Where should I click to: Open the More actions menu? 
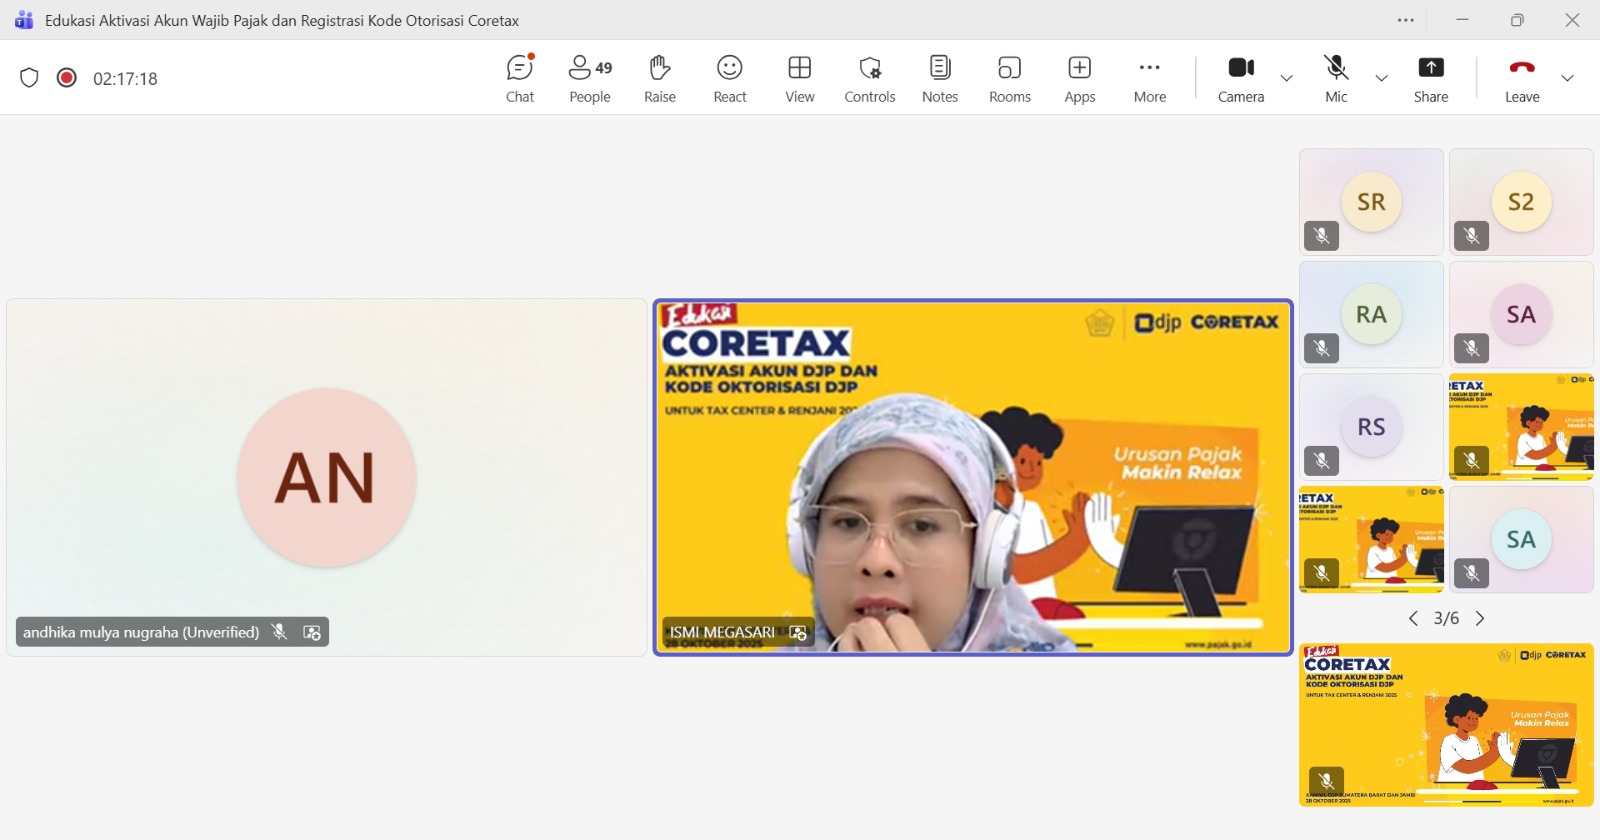[x=1150, y=78]
